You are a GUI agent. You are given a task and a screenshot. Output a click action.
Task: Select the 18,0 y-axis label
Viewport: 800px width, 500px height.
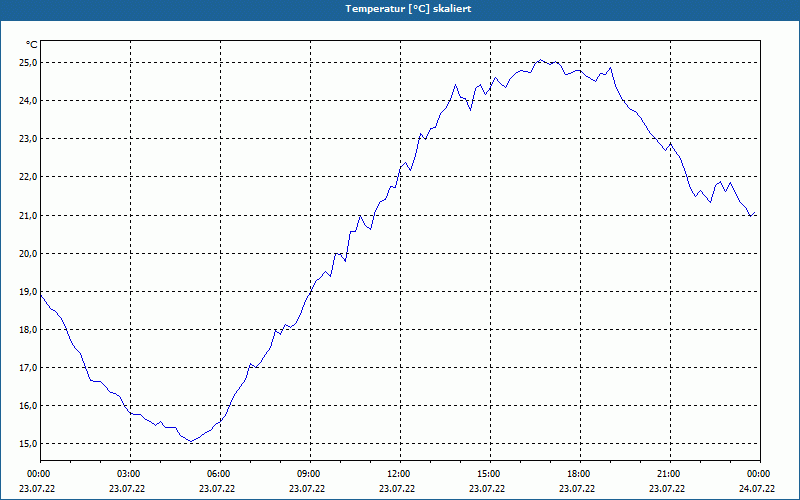click(28, 330)
